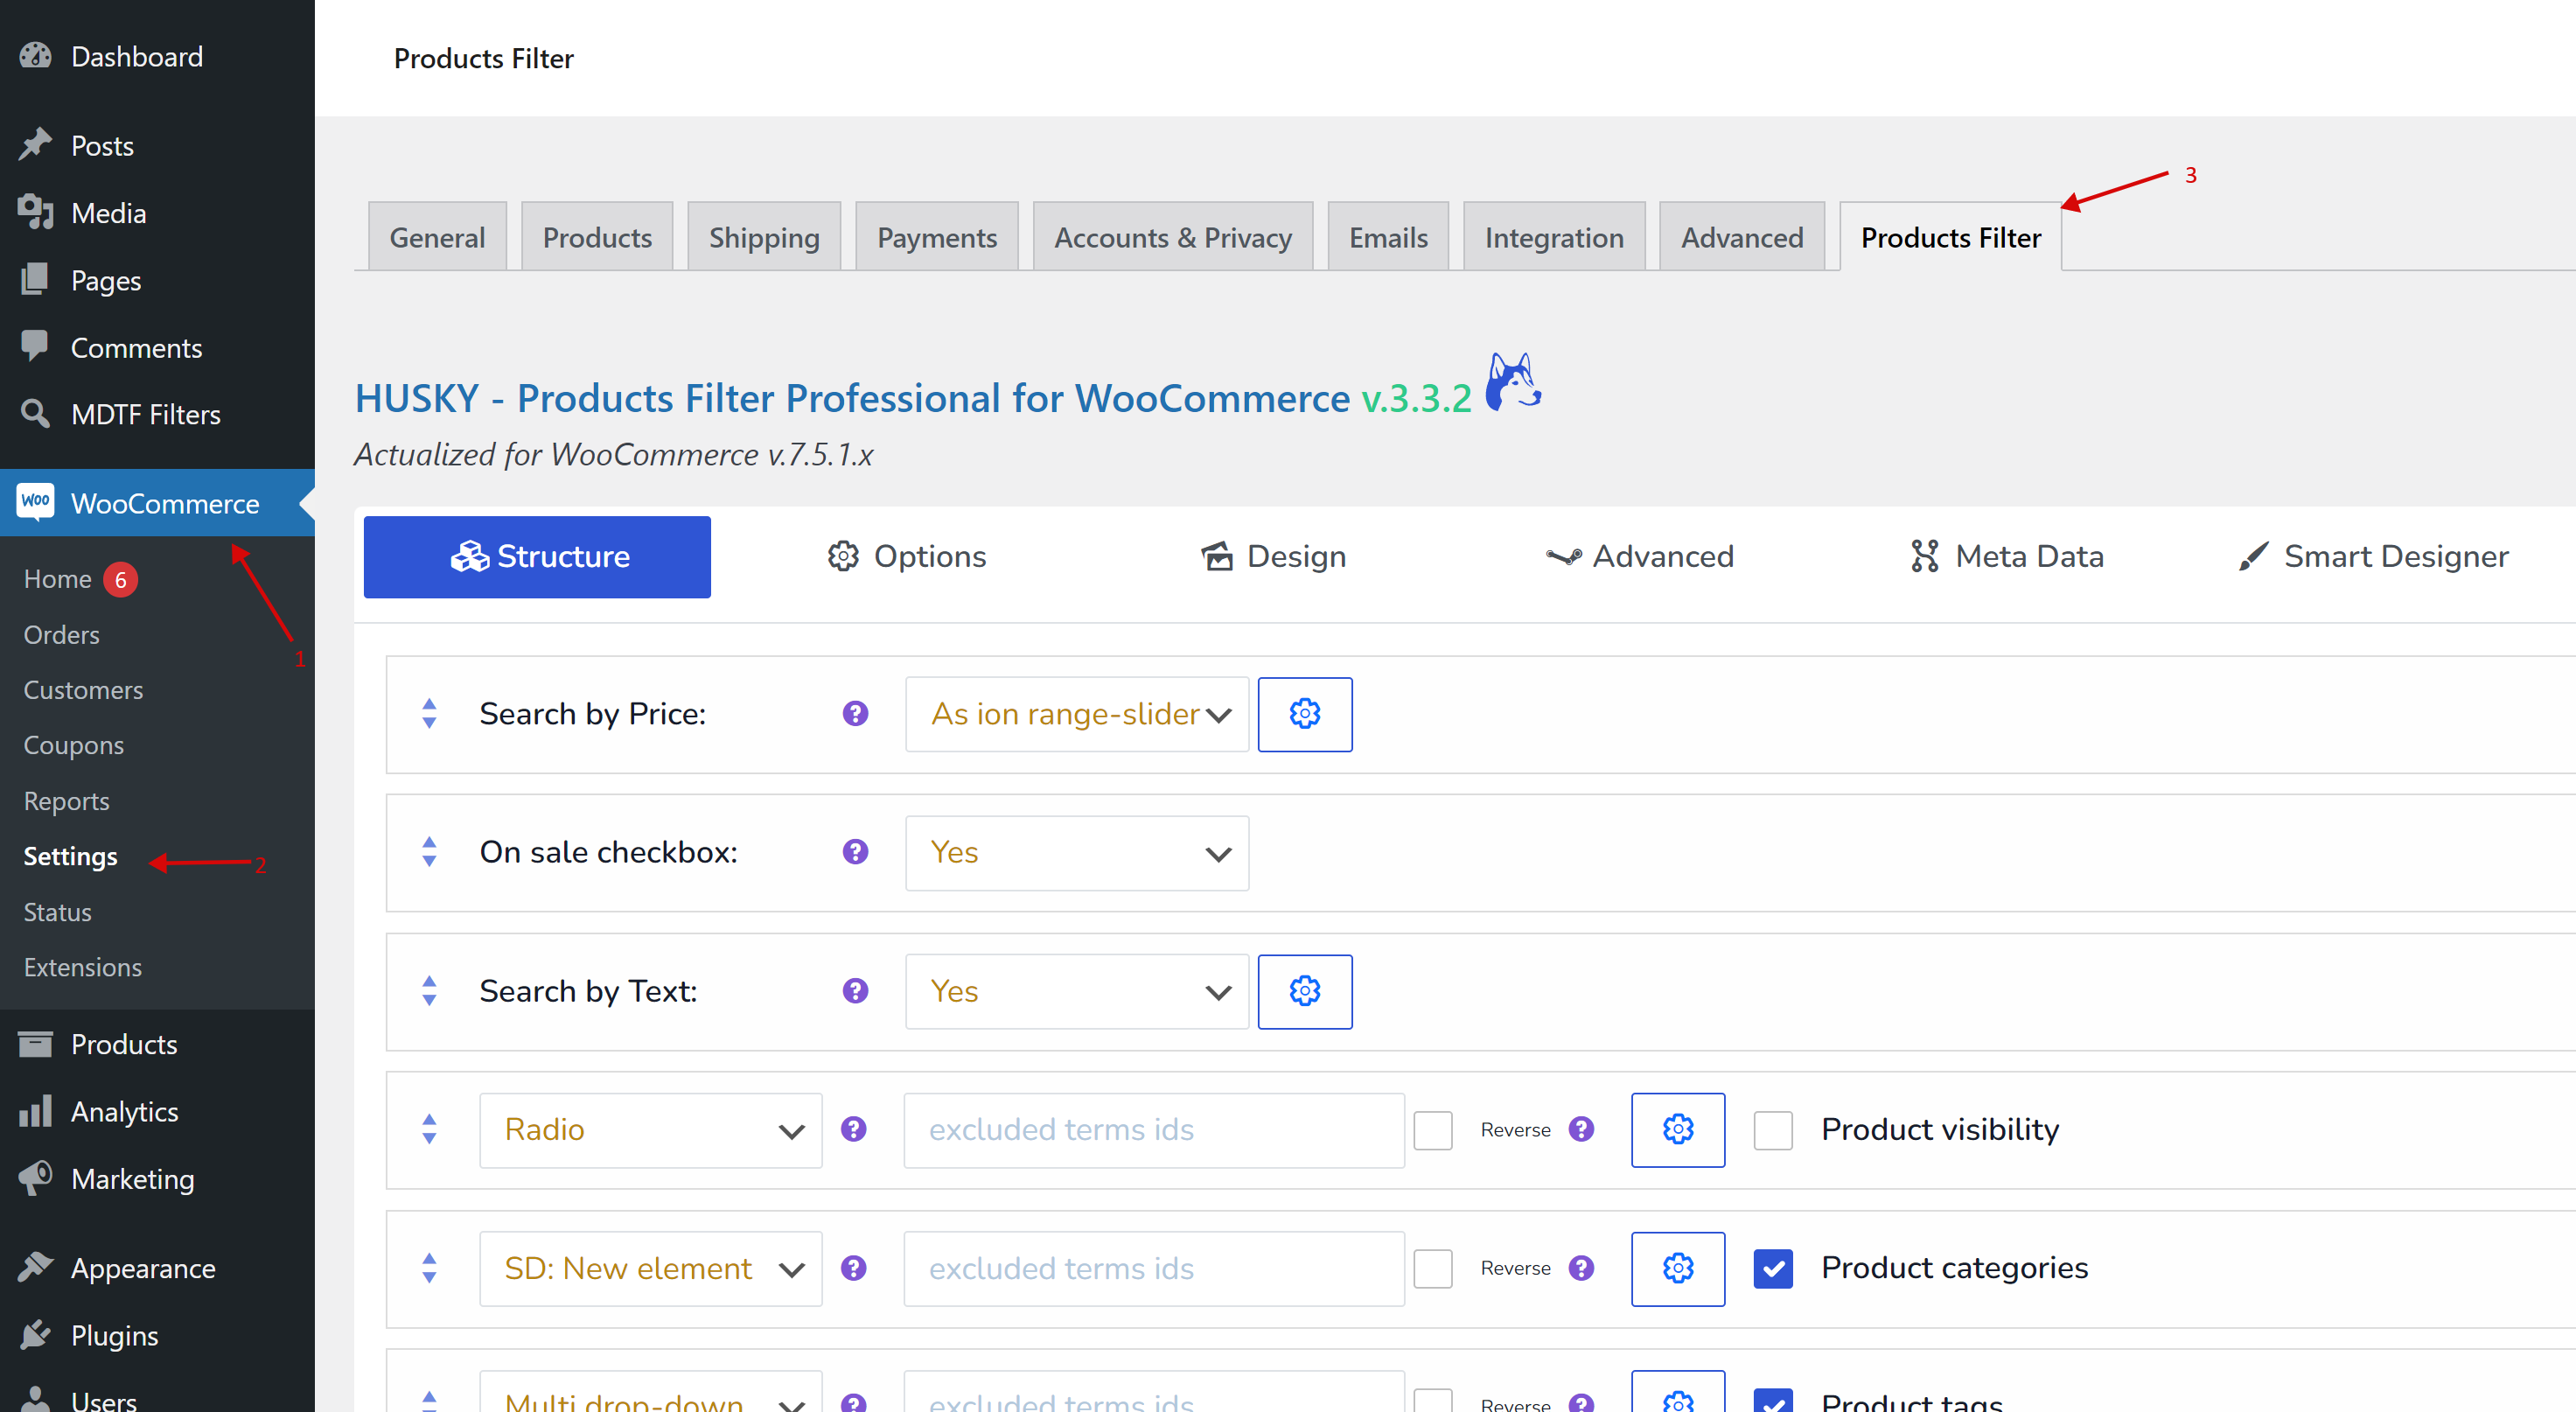Viewport: 2576px width, 1412px height.
Task: Click sort handle arrows in Product visibility row
Action: [x=429, y=1129]
